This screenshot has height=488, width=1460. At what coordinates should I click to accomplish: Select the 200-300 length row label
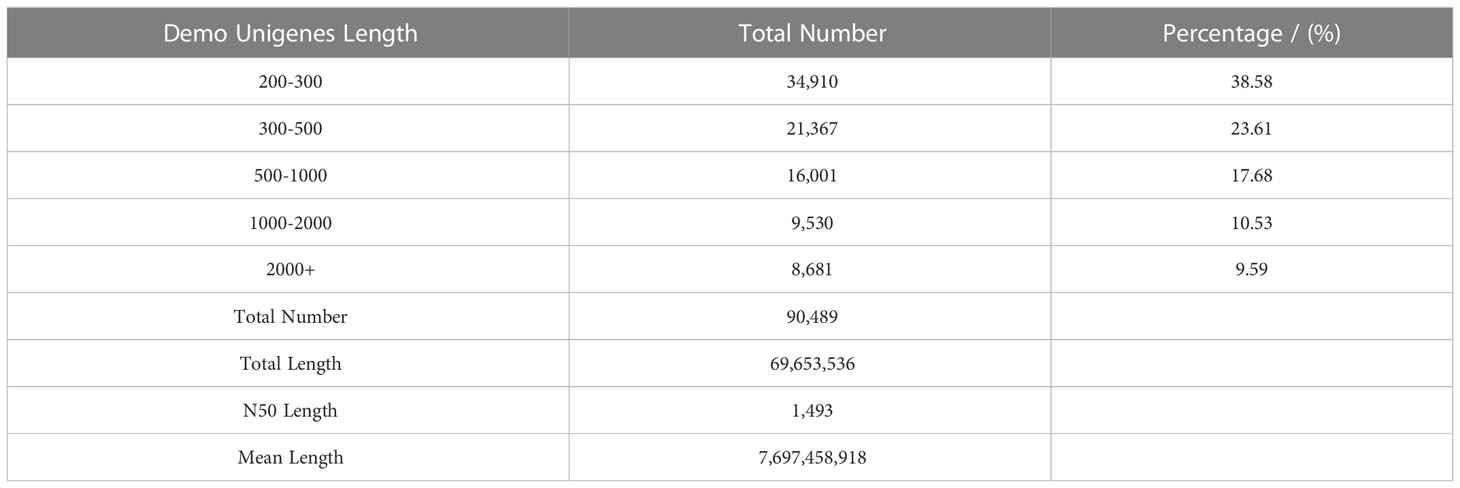(290, 81)
